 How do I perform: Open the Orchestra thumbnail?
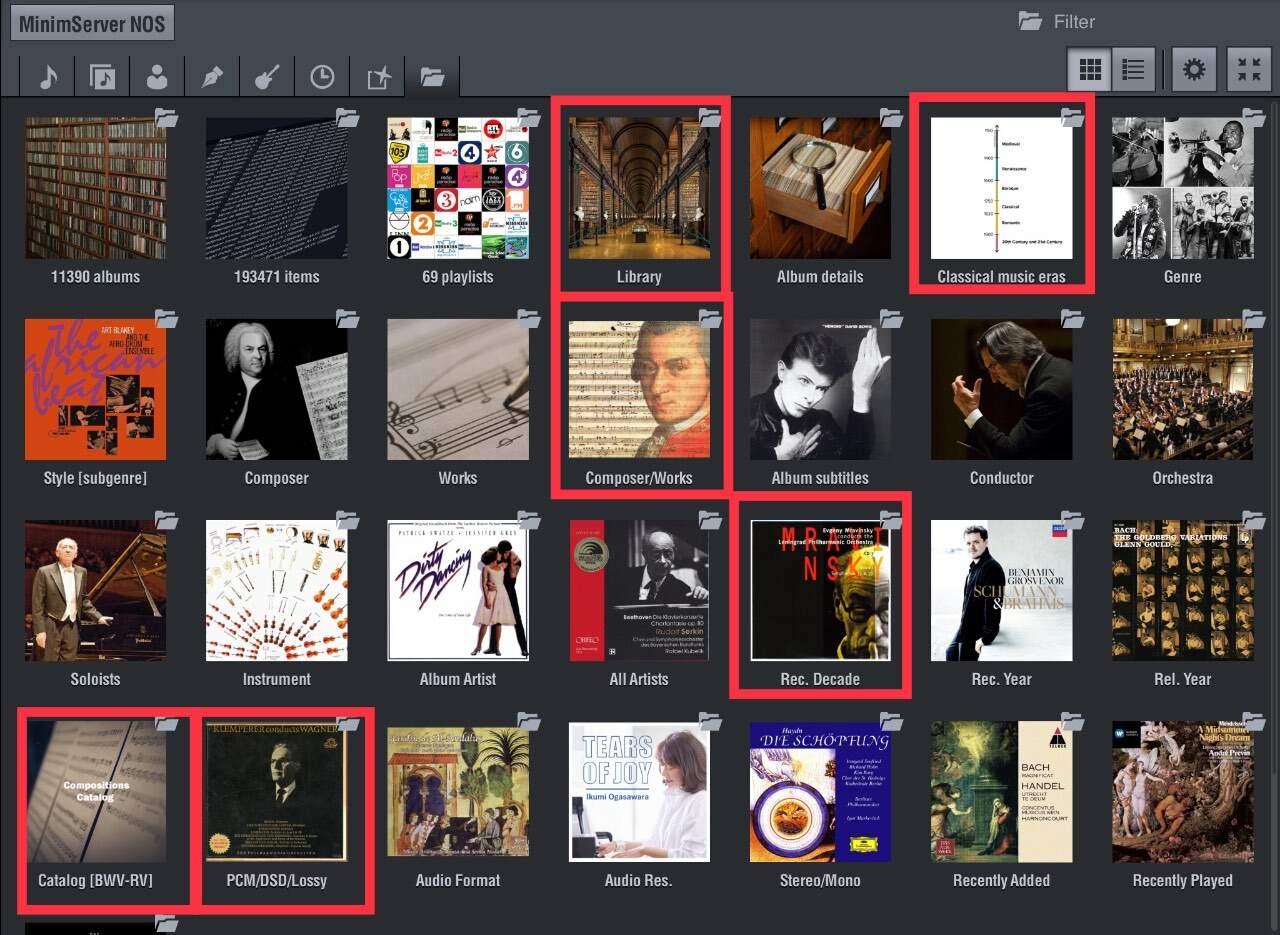pyautogui.click(x=1183, y=389)
